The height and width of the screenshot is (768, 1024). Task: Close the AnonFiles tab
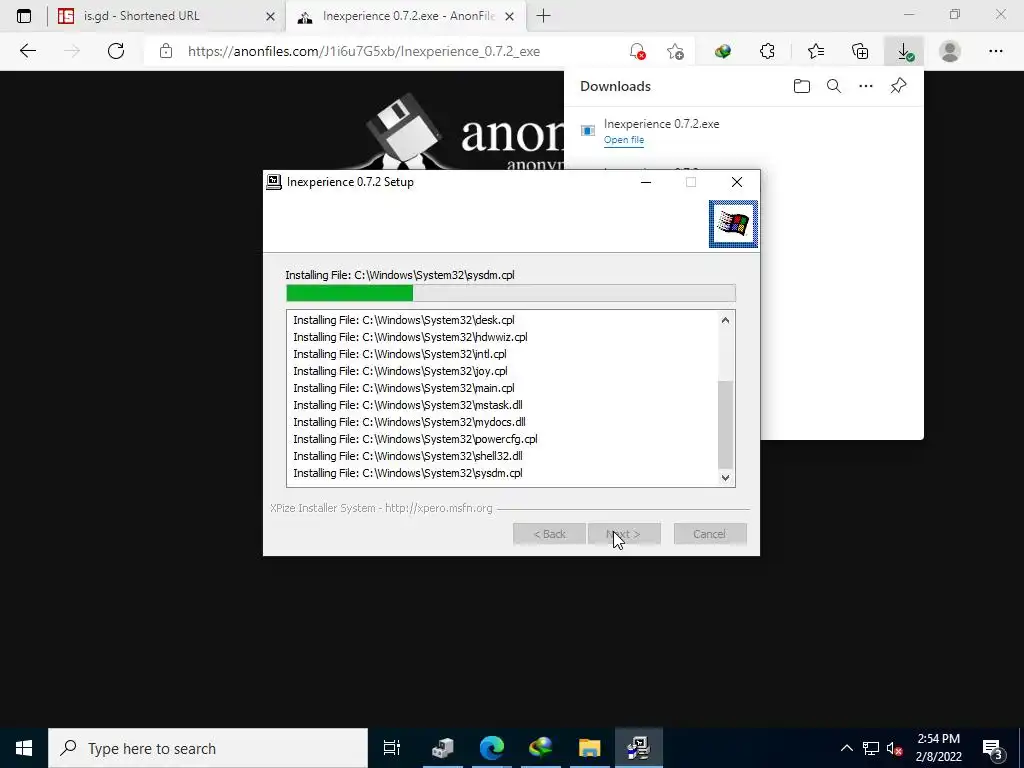click(x=510, y=16)
